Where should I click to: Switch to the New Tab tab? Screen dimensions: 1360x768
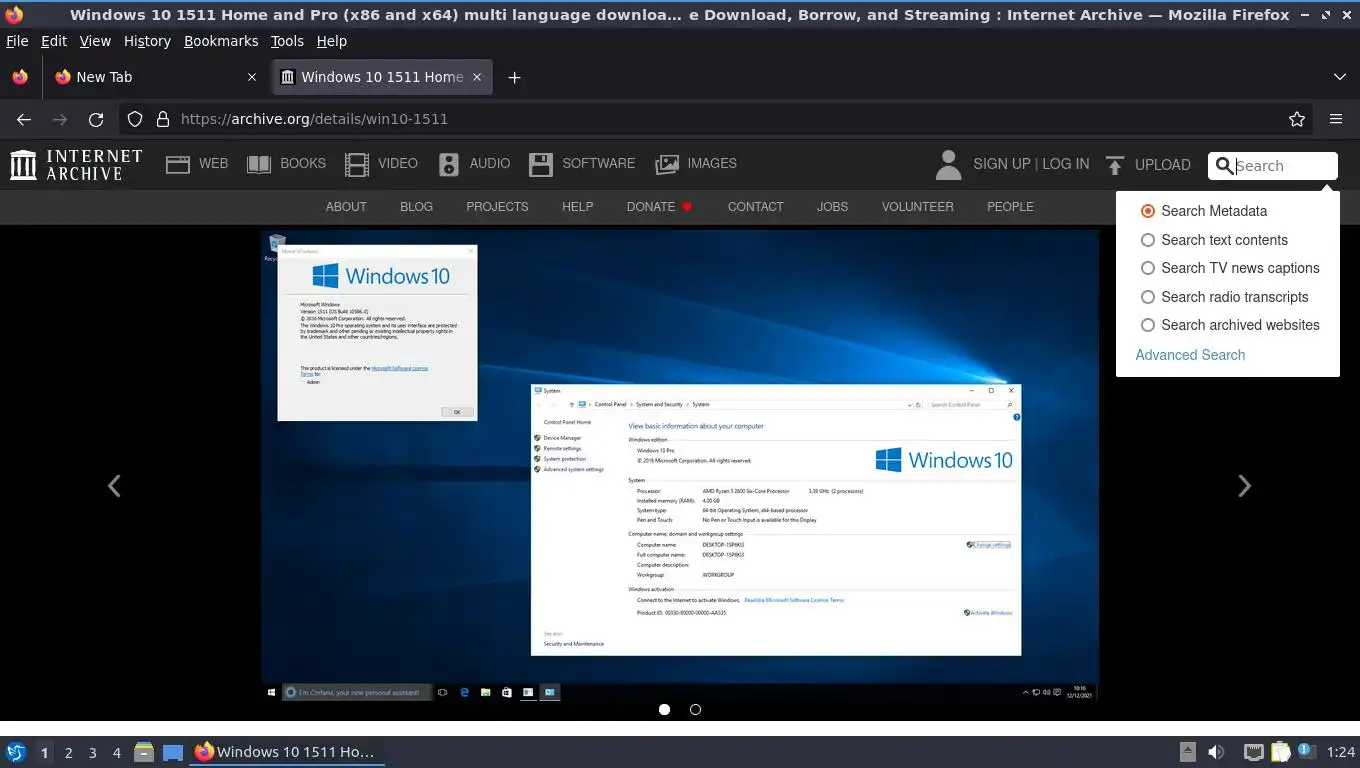click(155, 77)
